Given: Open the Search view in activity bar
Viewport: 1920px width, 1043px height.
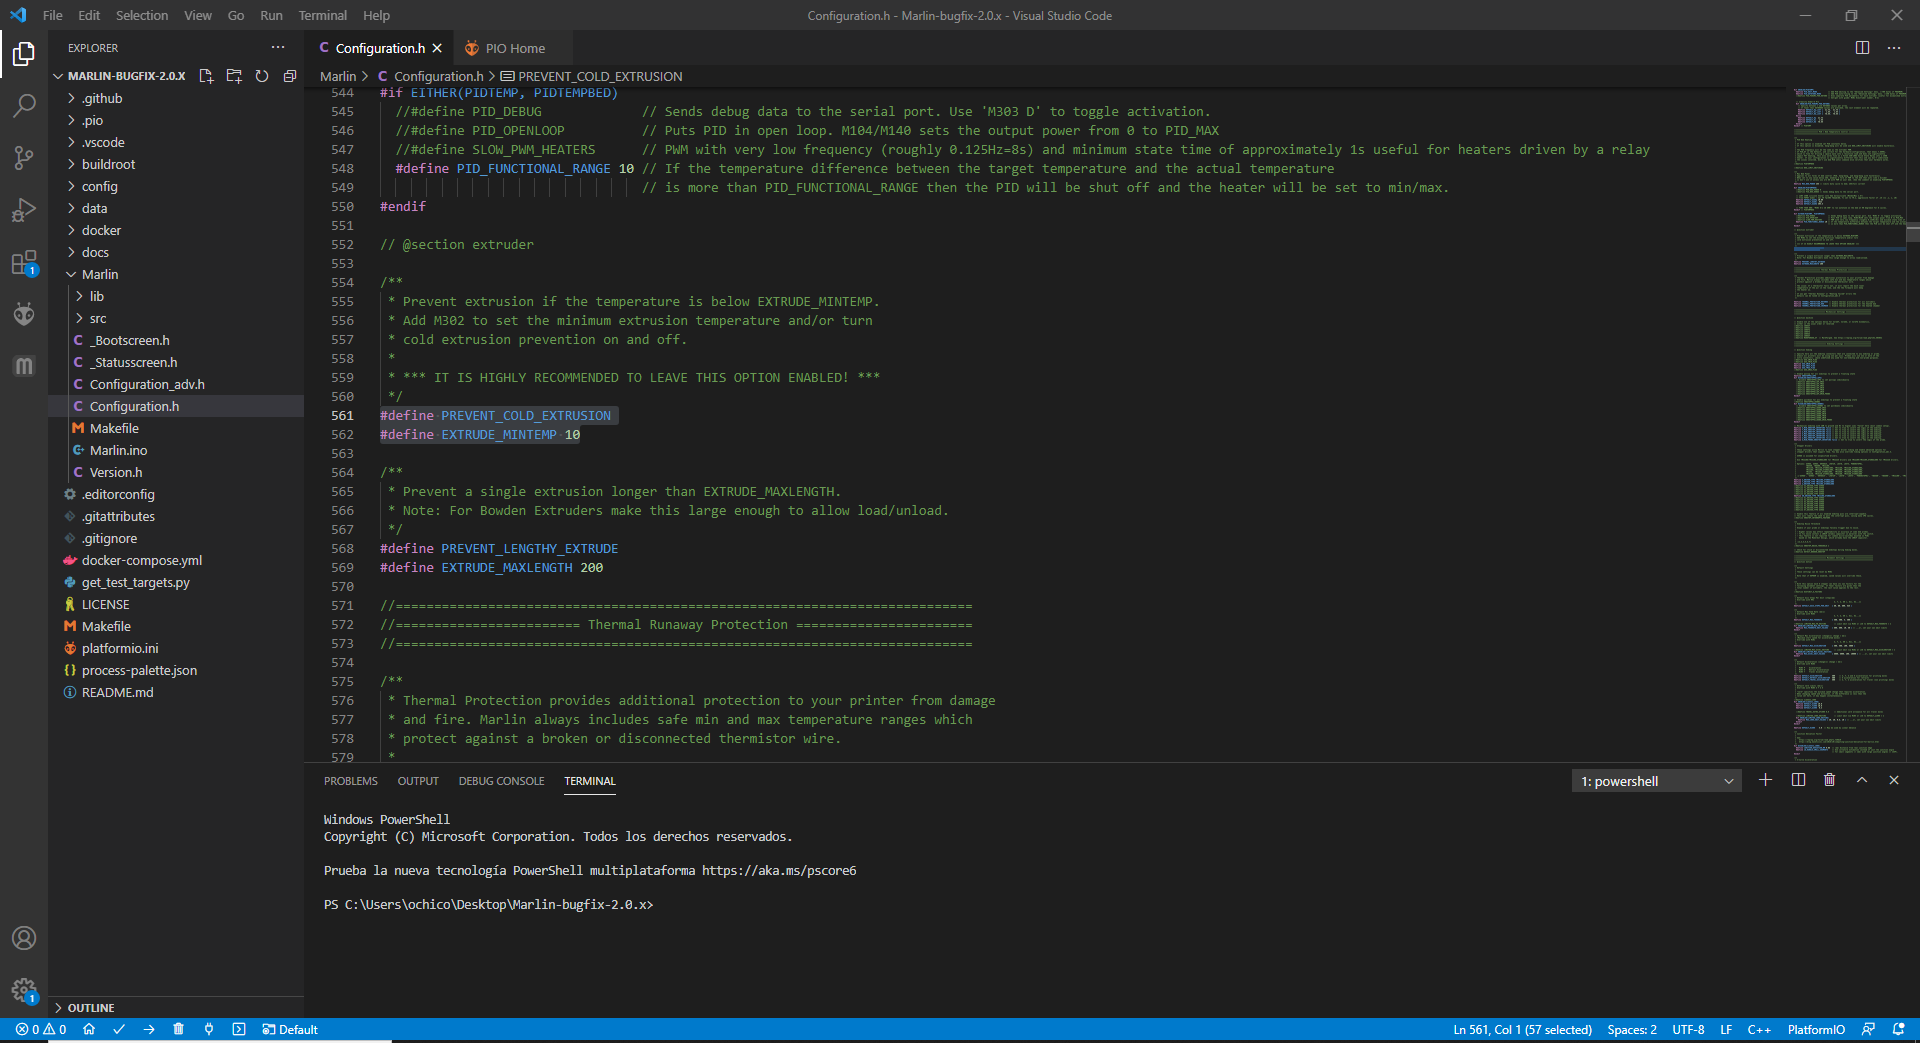Looking at the screenshot, I should (x=24, y=105).
